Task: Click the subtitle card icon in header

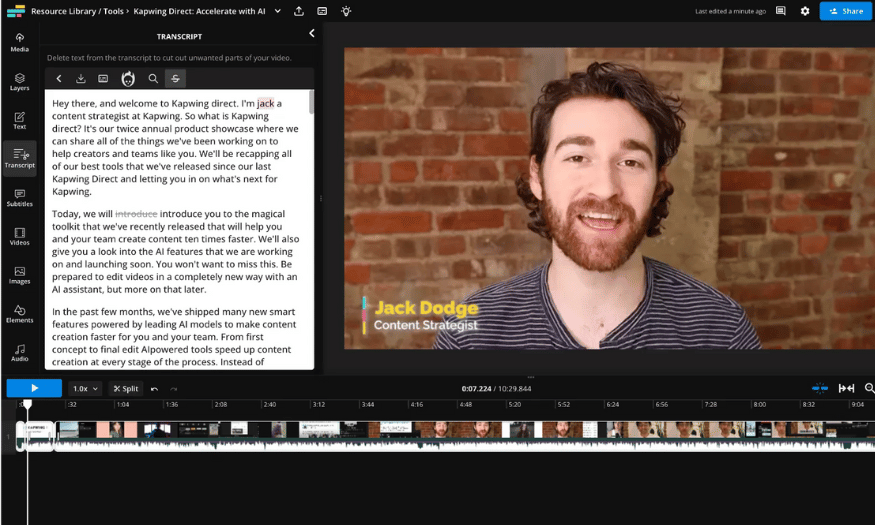Action: [x=322, y=11]
